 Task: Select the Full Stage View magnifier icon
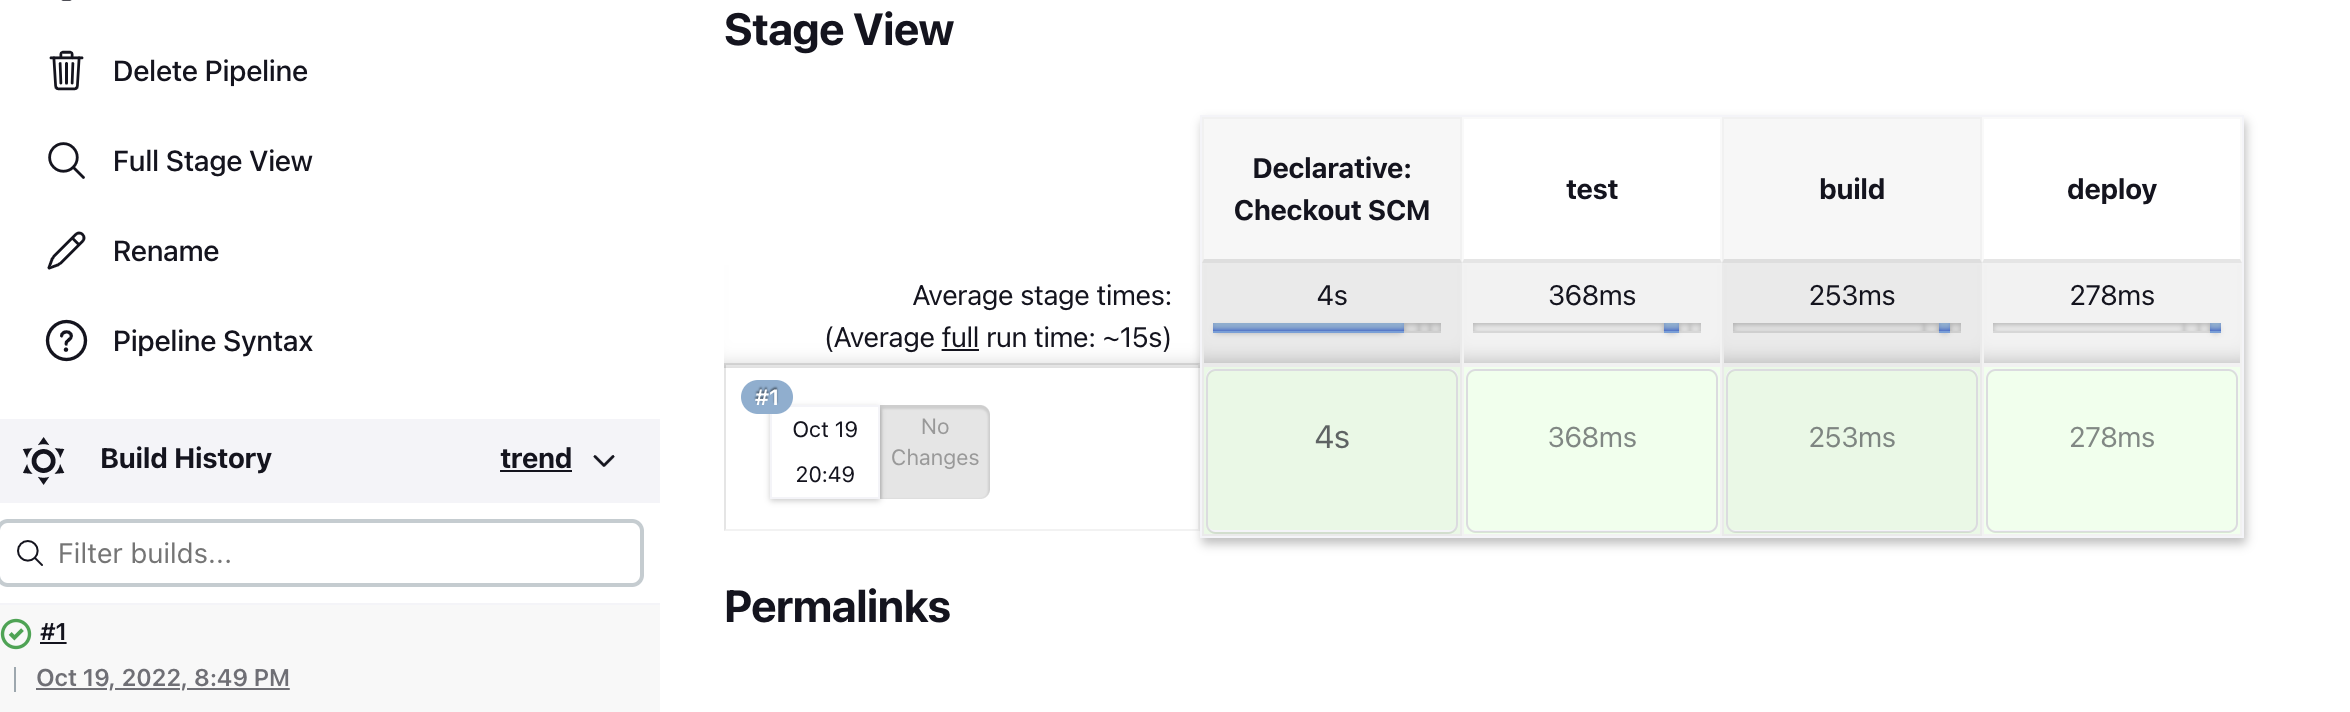pos(65,160)
